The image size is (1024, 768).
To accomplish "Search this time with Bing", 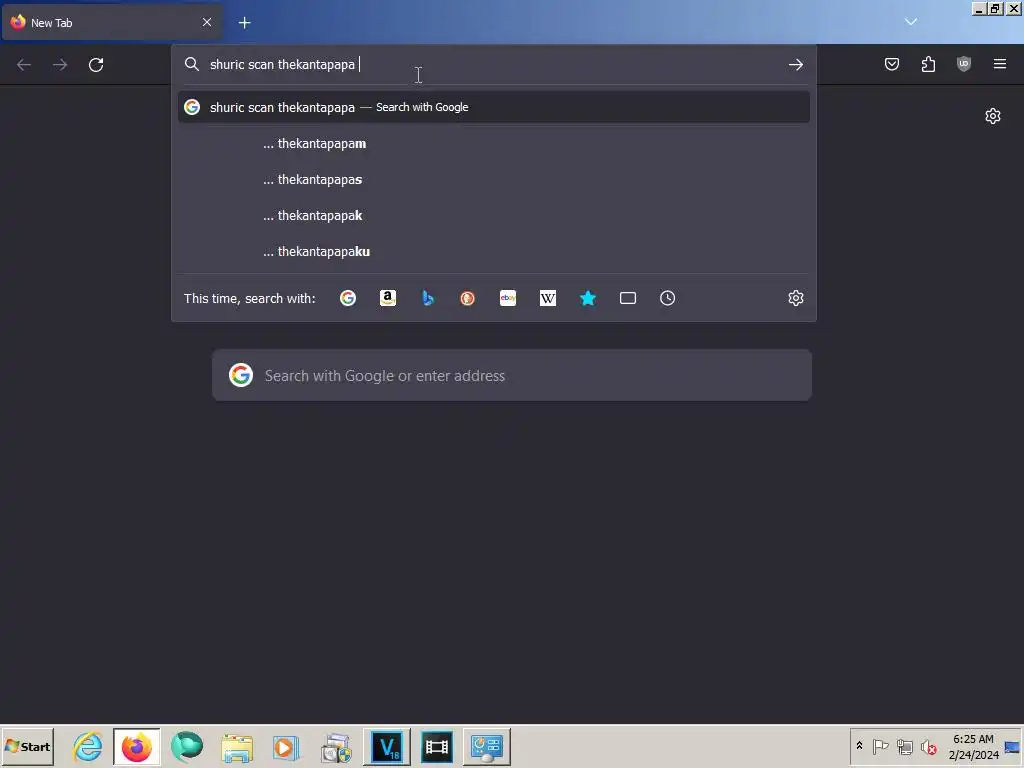I will click(428, 298).
